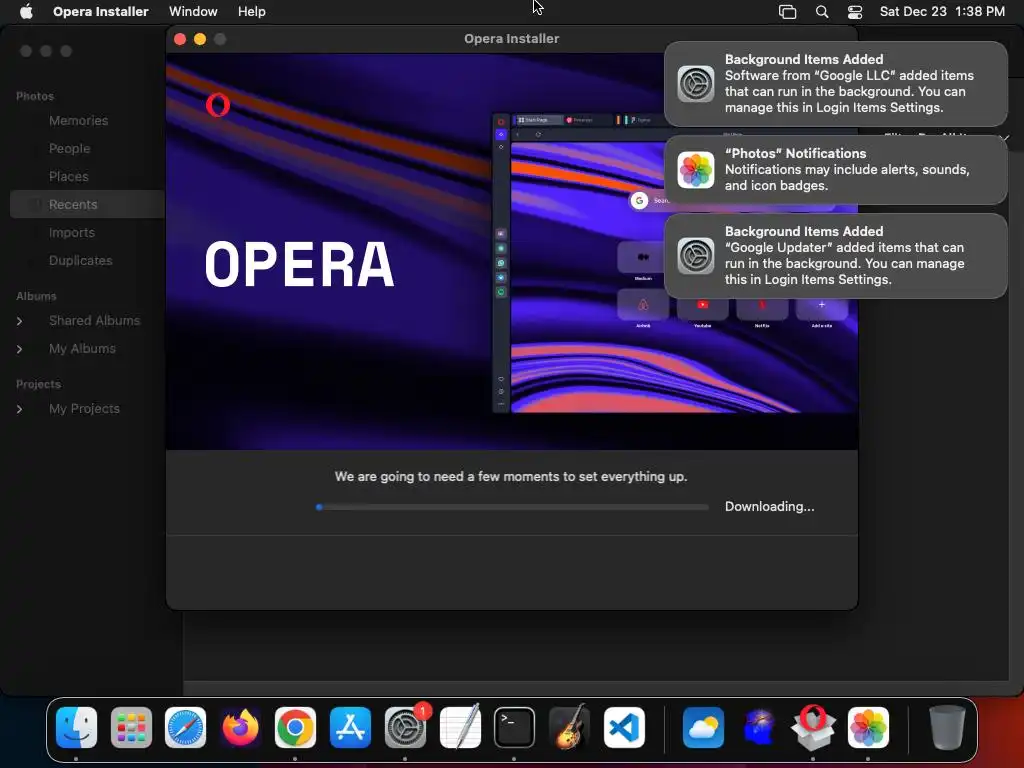
Task: Open the Opera Installer app menu
Action: (x=101, y=12)
